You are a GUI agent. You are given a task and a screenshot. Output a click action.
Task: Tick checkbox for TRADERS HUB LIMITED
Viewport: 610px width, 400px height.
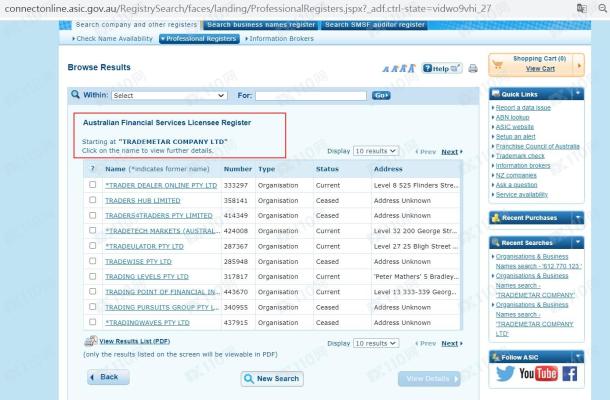(x=92, y=200)
